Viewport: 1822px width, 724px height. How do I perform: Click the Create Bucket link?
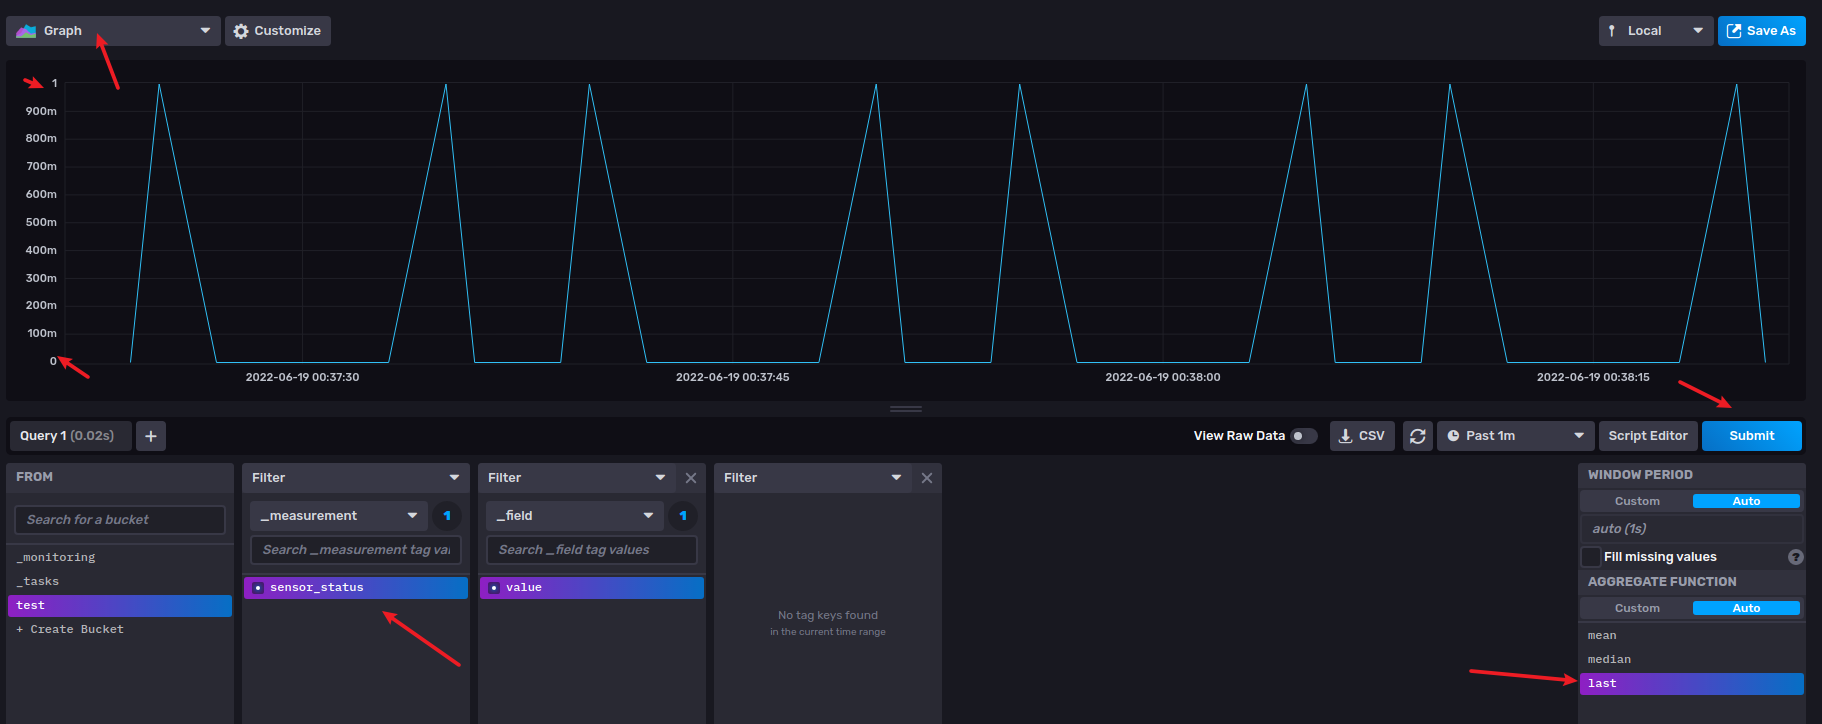tap(120, 630)
